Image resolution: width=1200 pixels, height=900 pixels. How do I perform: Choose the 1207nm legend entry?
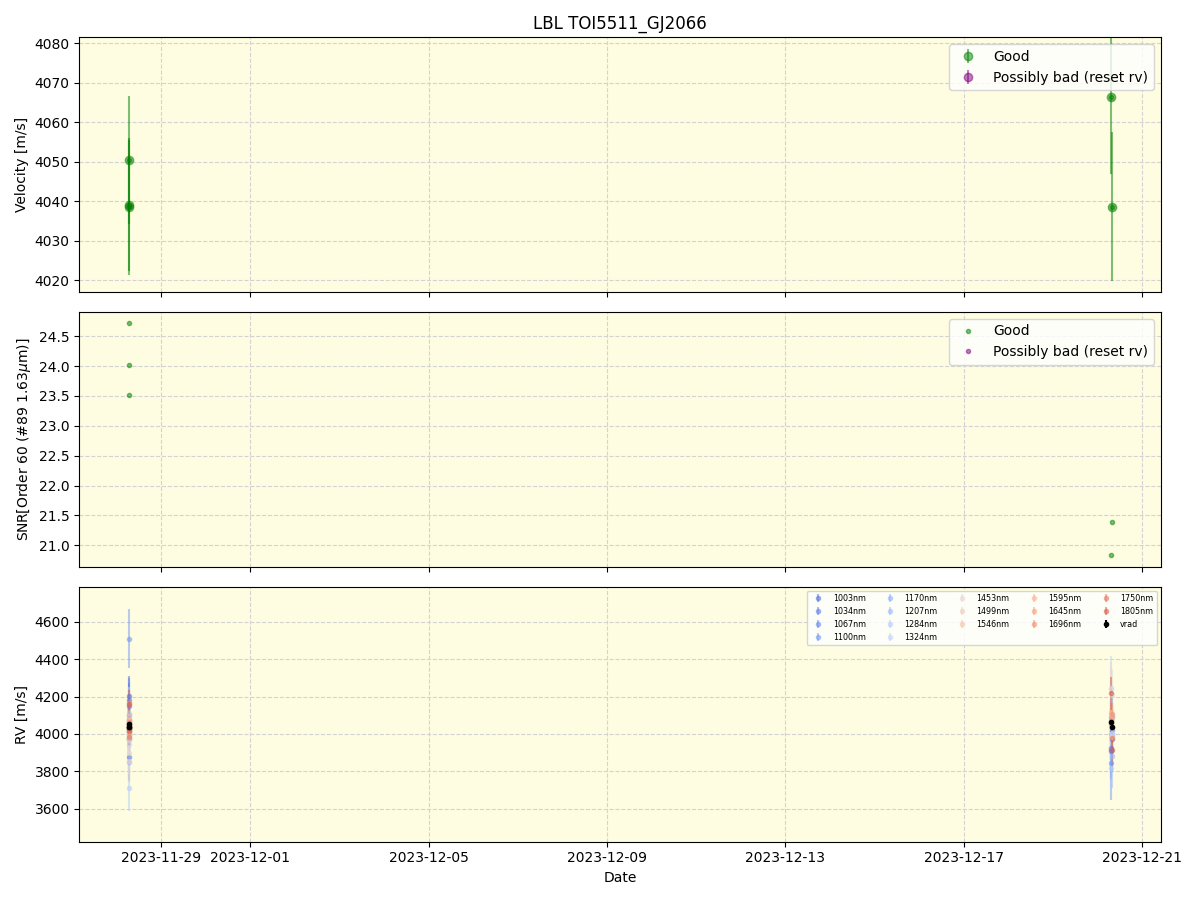tap(911, 611)
